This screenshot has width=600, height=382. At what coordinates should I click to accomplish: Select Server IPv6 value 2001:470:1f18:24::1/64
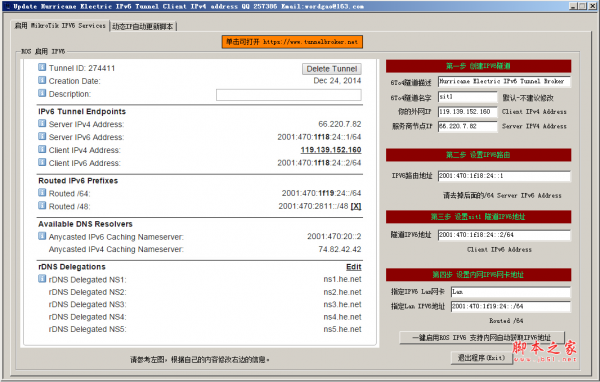319,137
